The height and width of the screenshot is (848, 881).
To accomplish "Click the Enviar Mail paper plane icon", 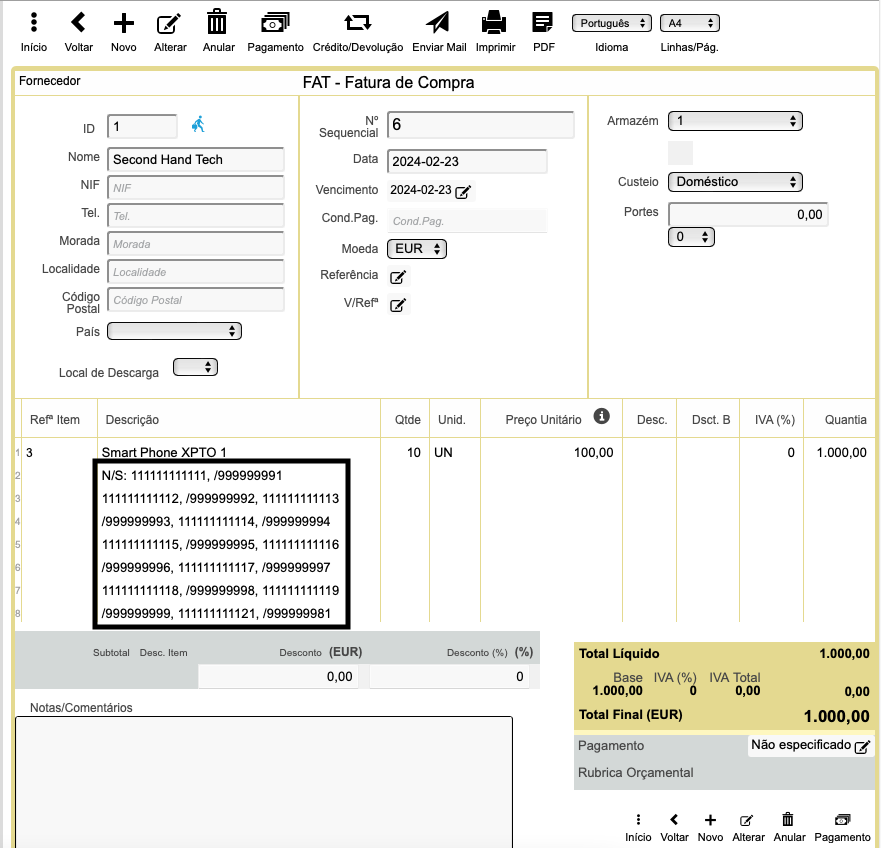I will pyautogui.click(x=438, y=23).
